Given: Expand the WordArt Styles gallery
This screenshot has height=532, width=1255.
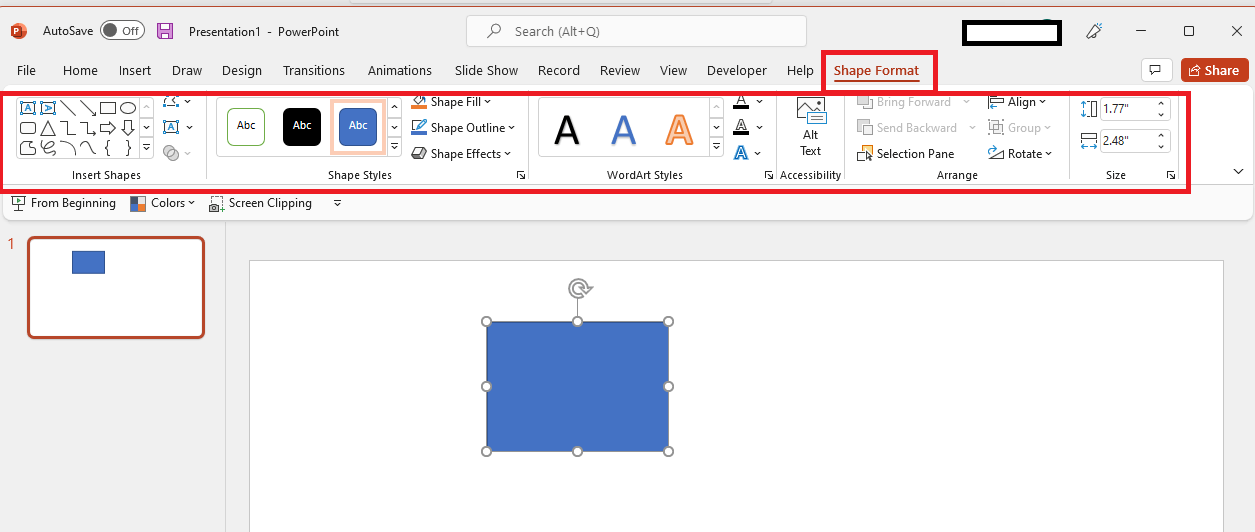Looking at the screenshot, I should pyautogui.click(x=716, y=148).
